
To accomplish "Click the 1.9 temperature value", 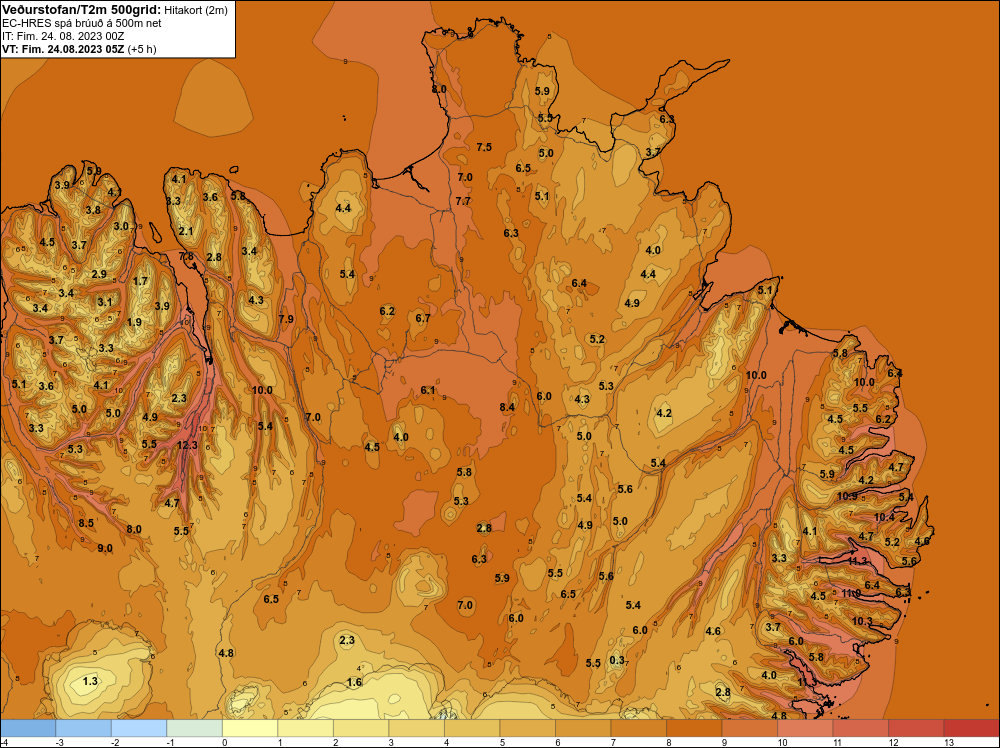I will pyautogui.click(x=134, y=322).
